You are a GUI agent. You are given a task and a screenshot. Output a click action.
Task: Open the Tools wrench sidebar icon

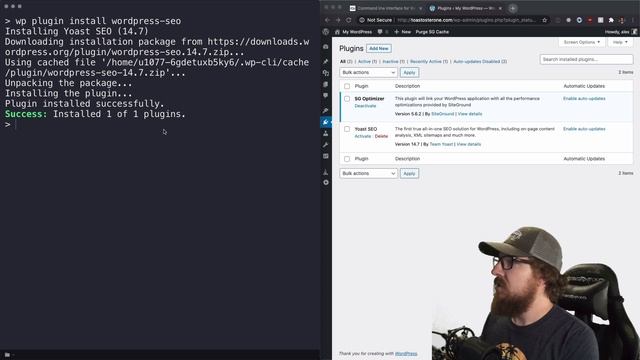[326, 145]
